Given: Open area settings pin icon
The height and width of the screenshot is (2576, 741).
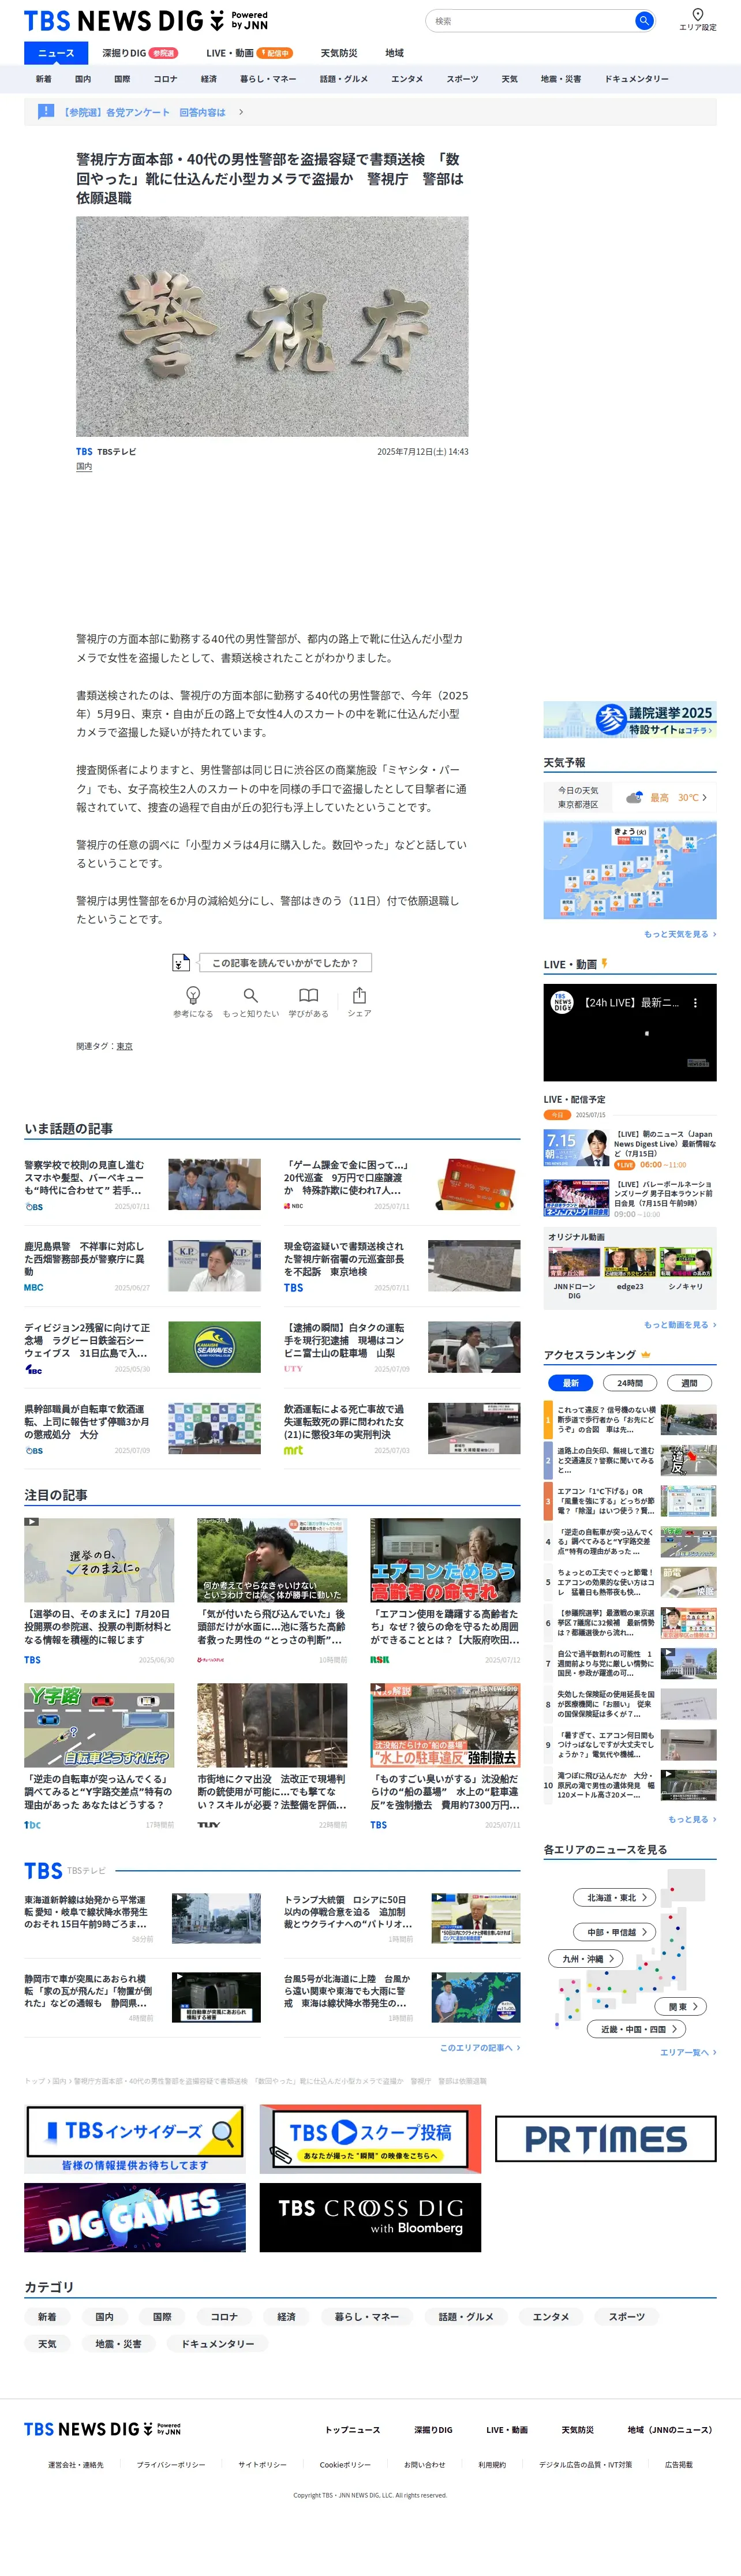Looking at the screenshot, I should [x=697, y=14].
